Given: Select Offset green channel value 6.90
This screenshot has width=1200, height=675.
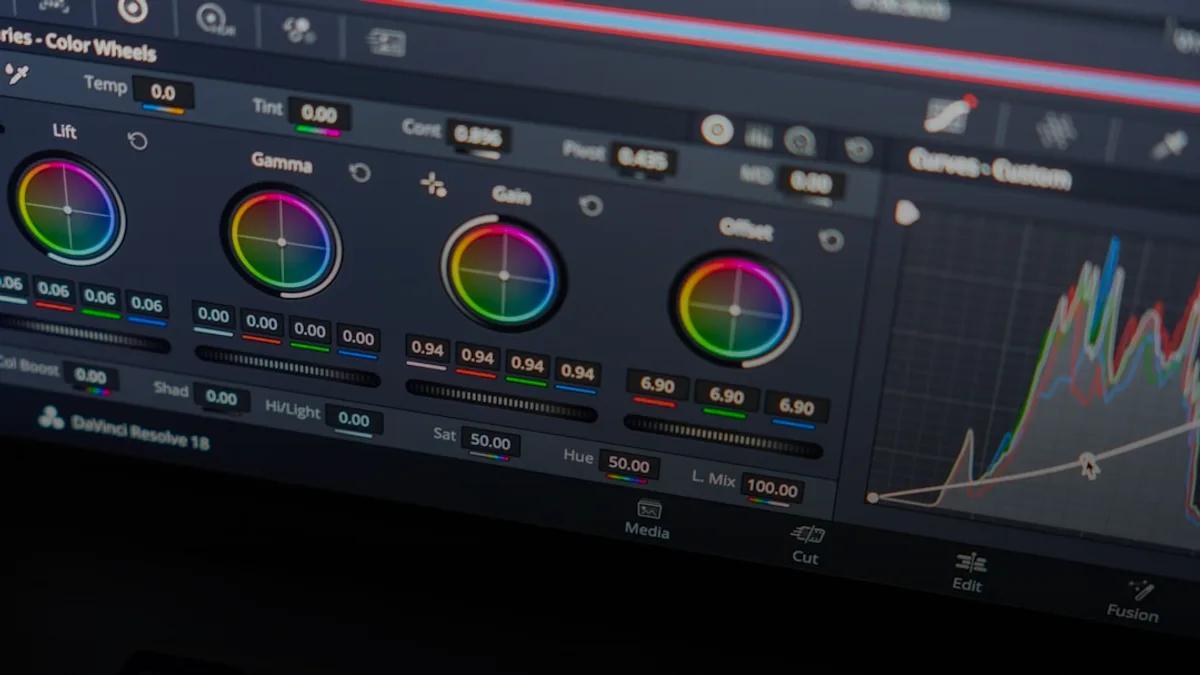Looking at the screenshot, I should pos(727,396).
